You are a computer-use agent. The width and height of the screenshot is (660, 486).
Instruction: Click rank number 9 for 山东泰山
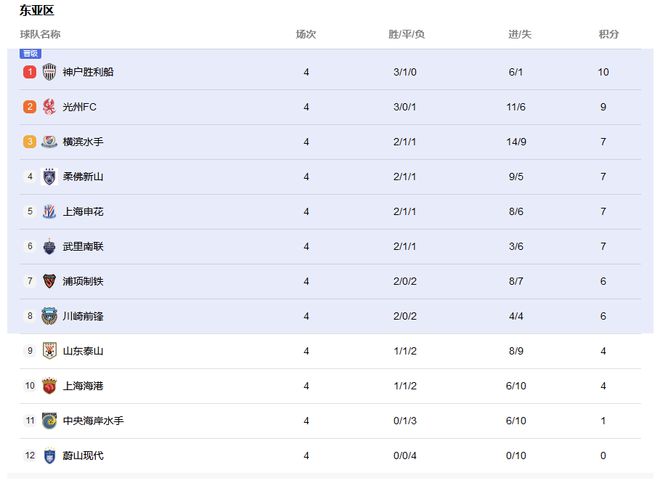30,351
